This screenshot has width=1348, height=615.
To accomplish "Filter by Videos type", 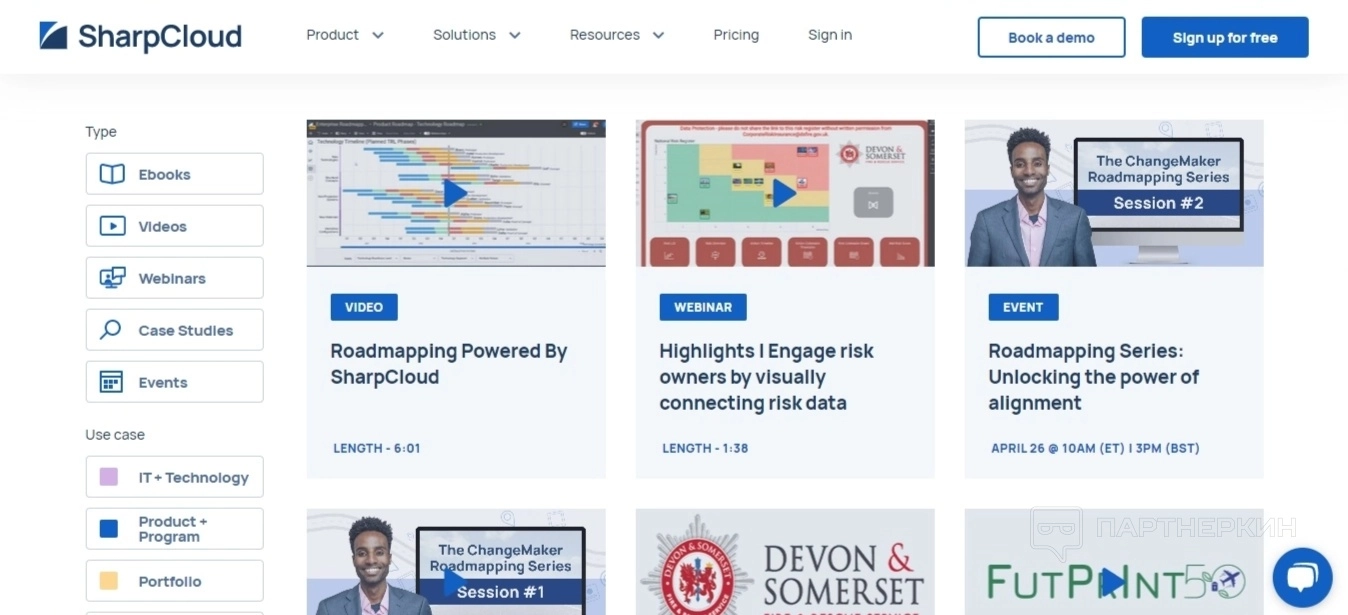I will [175, 226].
